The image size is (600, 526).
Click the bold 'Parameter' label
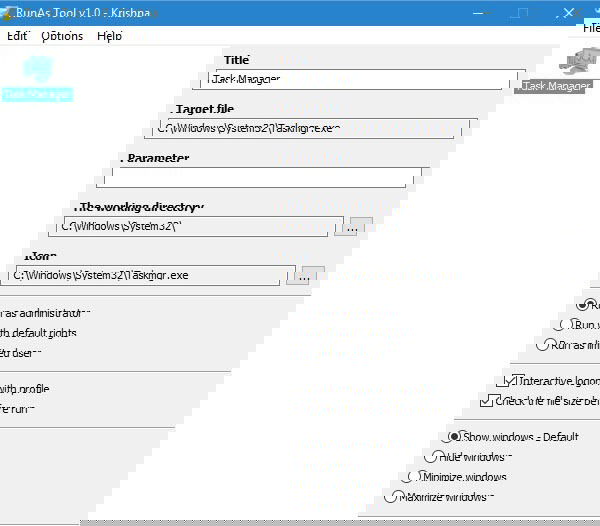pos(155,158)
